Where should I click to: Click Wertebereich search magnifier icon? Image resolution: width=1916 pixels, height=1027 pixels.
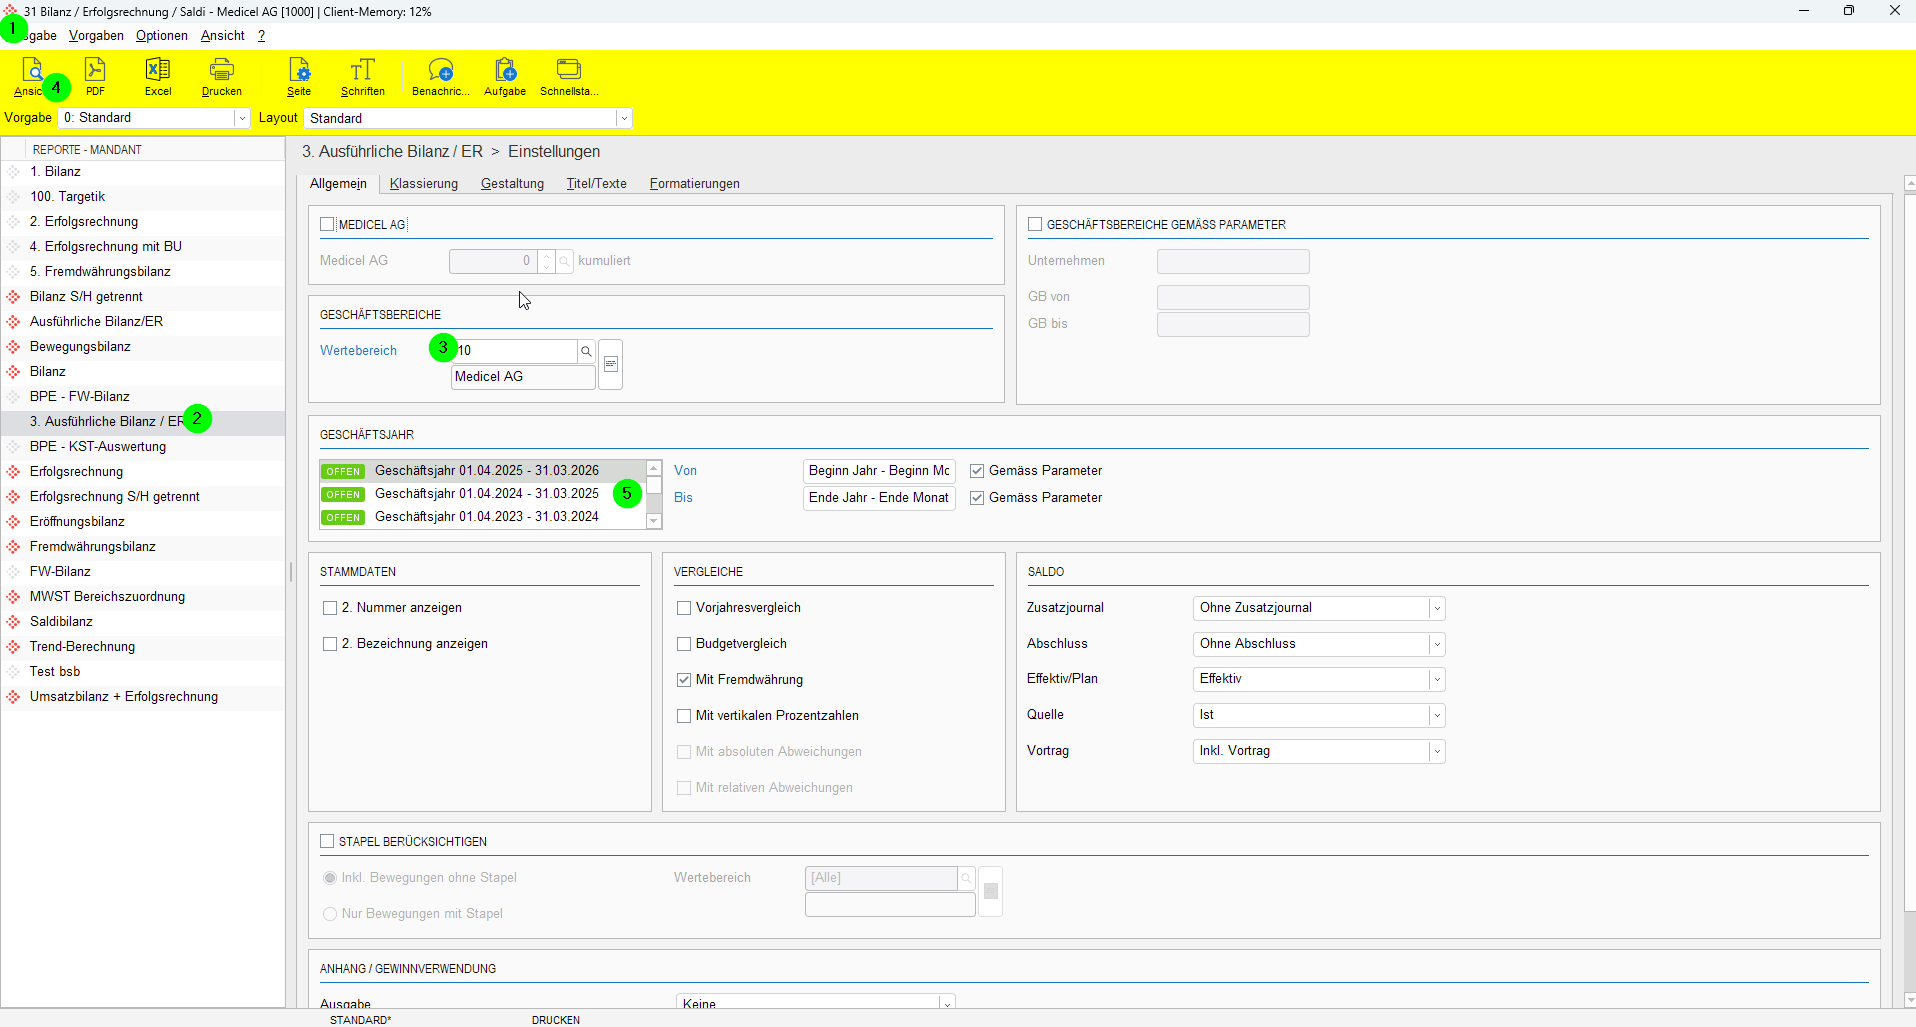click(x=586, y=351)
